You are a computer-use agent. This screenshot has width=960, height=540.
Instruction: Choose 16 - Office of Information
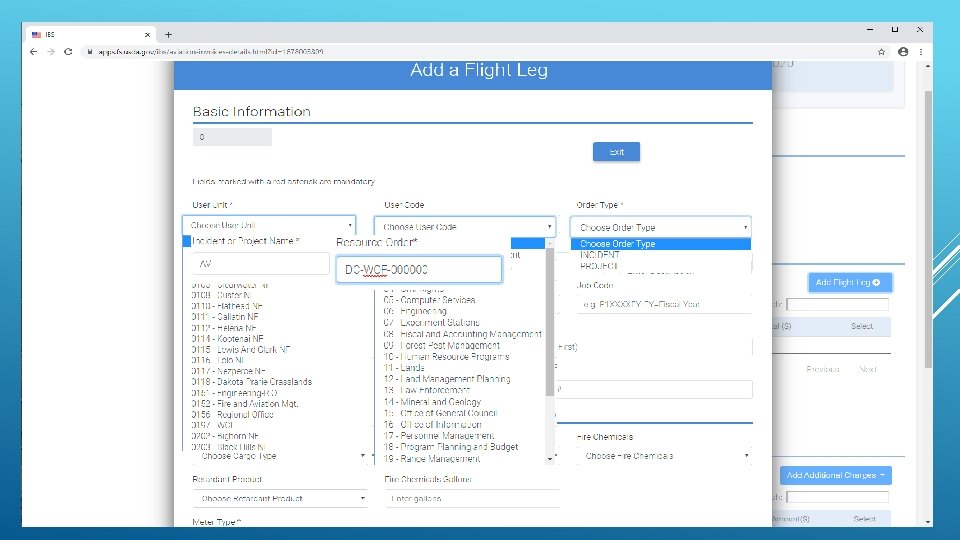click(433, 424)
